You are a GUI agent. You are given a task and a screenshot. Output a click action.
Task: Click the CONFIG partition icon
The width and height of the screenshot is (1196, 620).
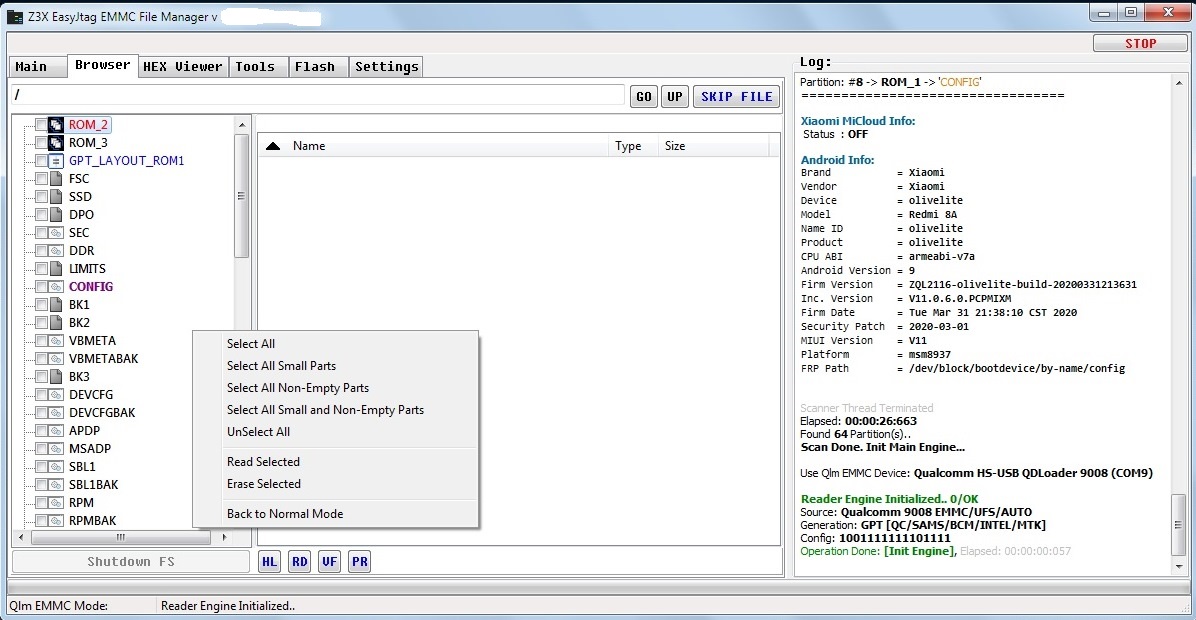(56, 287)
